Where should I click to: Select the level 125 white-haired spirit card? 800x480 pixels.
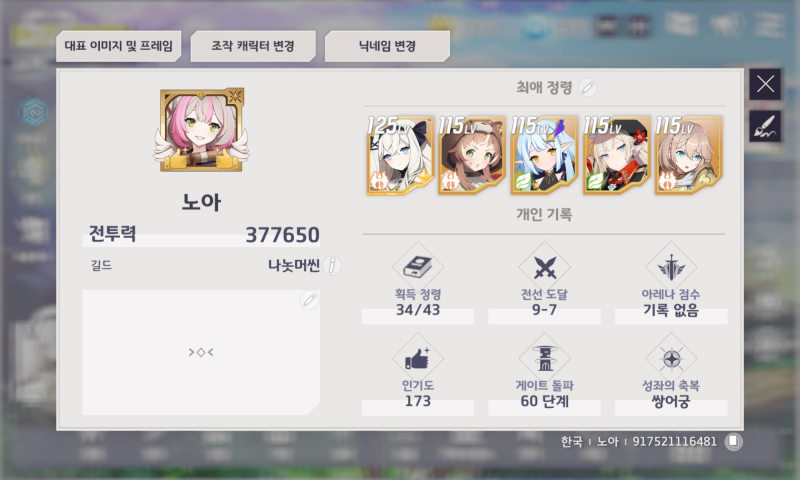(400, 155)
